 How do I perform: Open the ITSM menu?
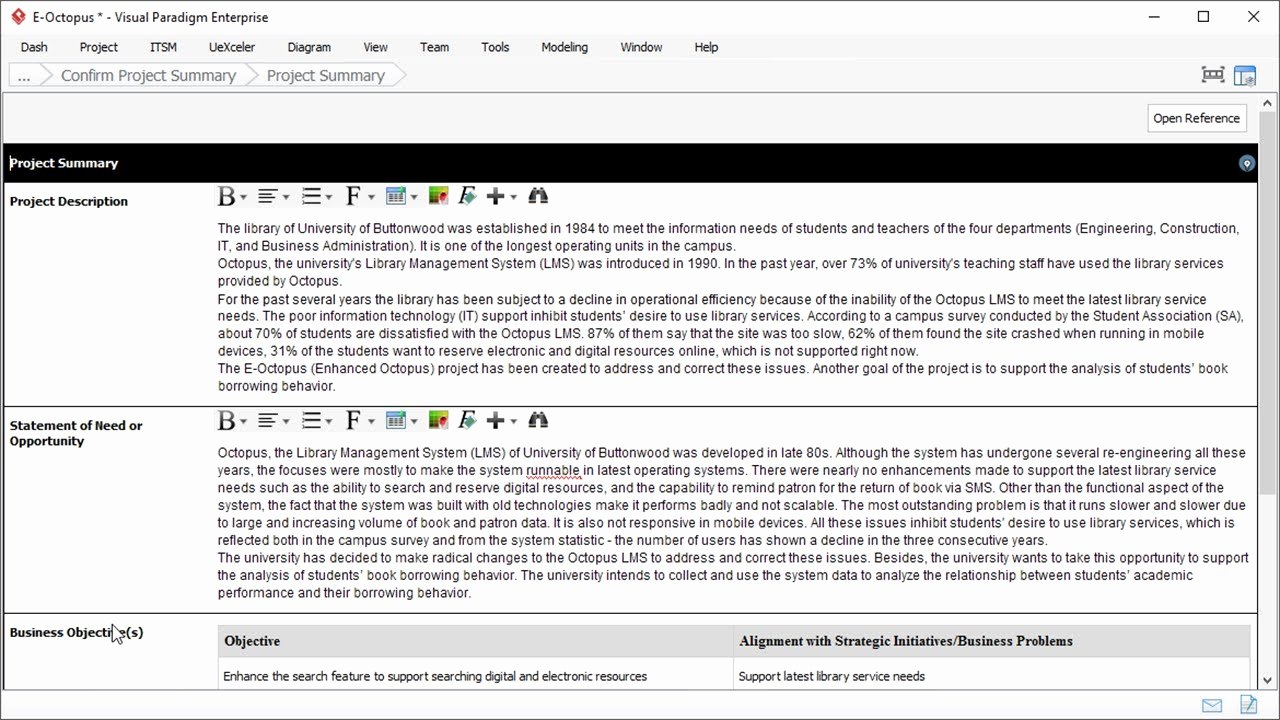(163, 47)
